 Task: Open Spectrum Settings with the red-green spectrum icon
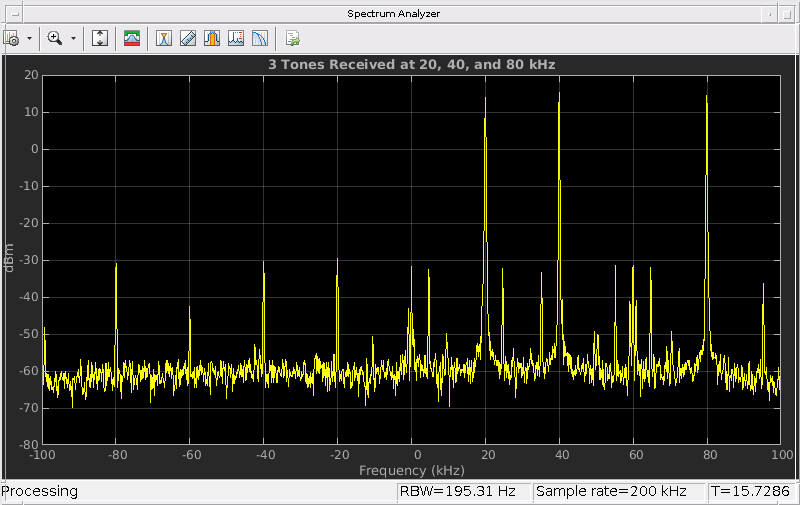coord(132,38)
